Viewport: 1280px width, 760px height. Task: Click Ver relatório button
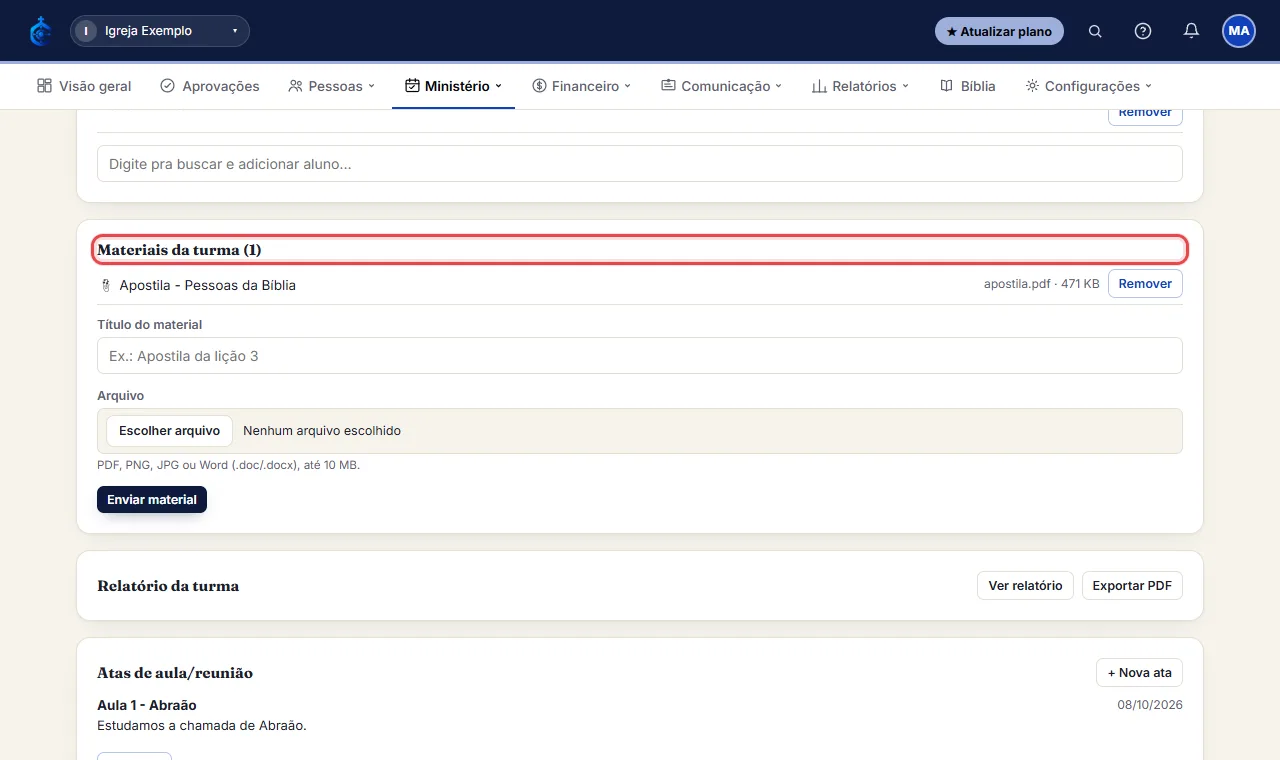[1025, 585]
